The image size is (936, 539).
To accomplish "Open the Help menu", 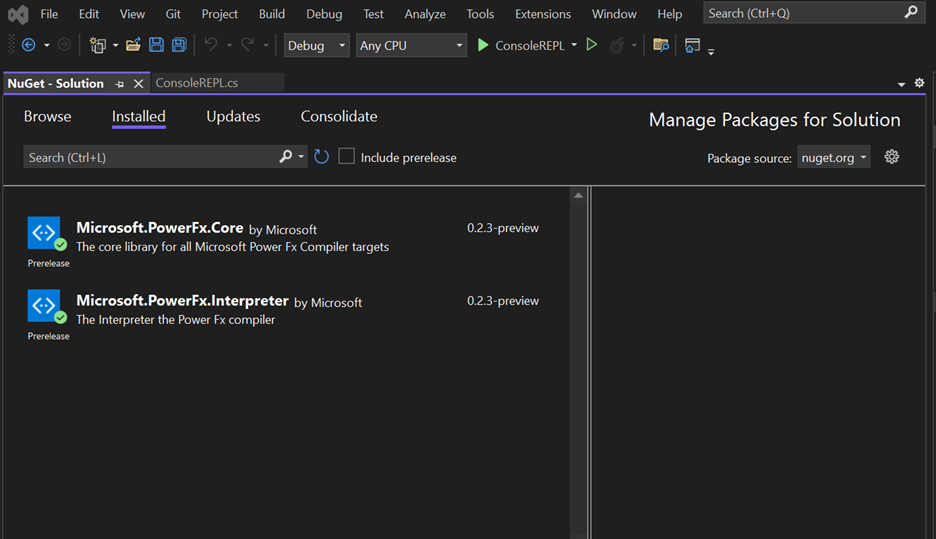I will click(x=670, y=14).
